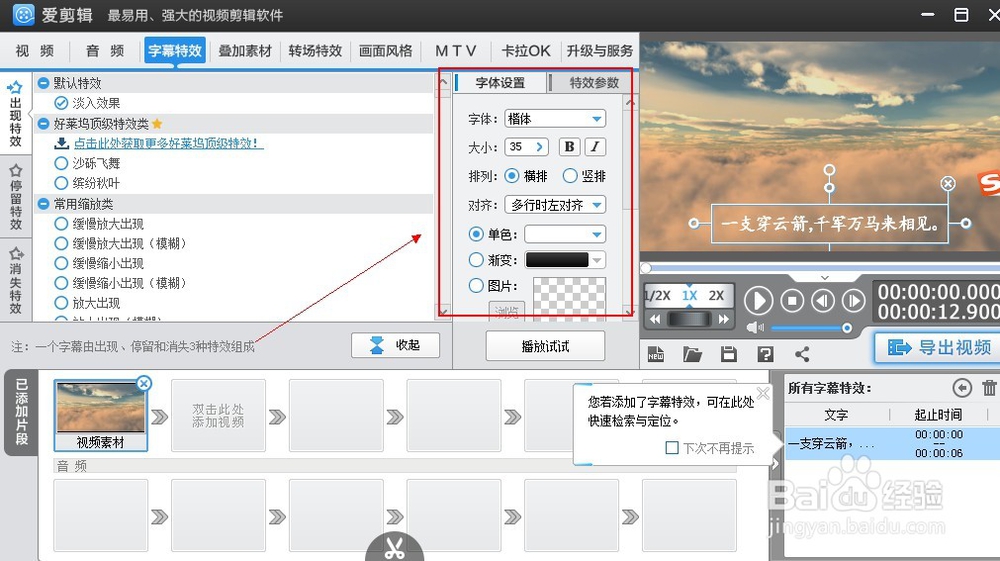Select the 消失特效 side tab
1000x561 pixels.
click(15, 280)
